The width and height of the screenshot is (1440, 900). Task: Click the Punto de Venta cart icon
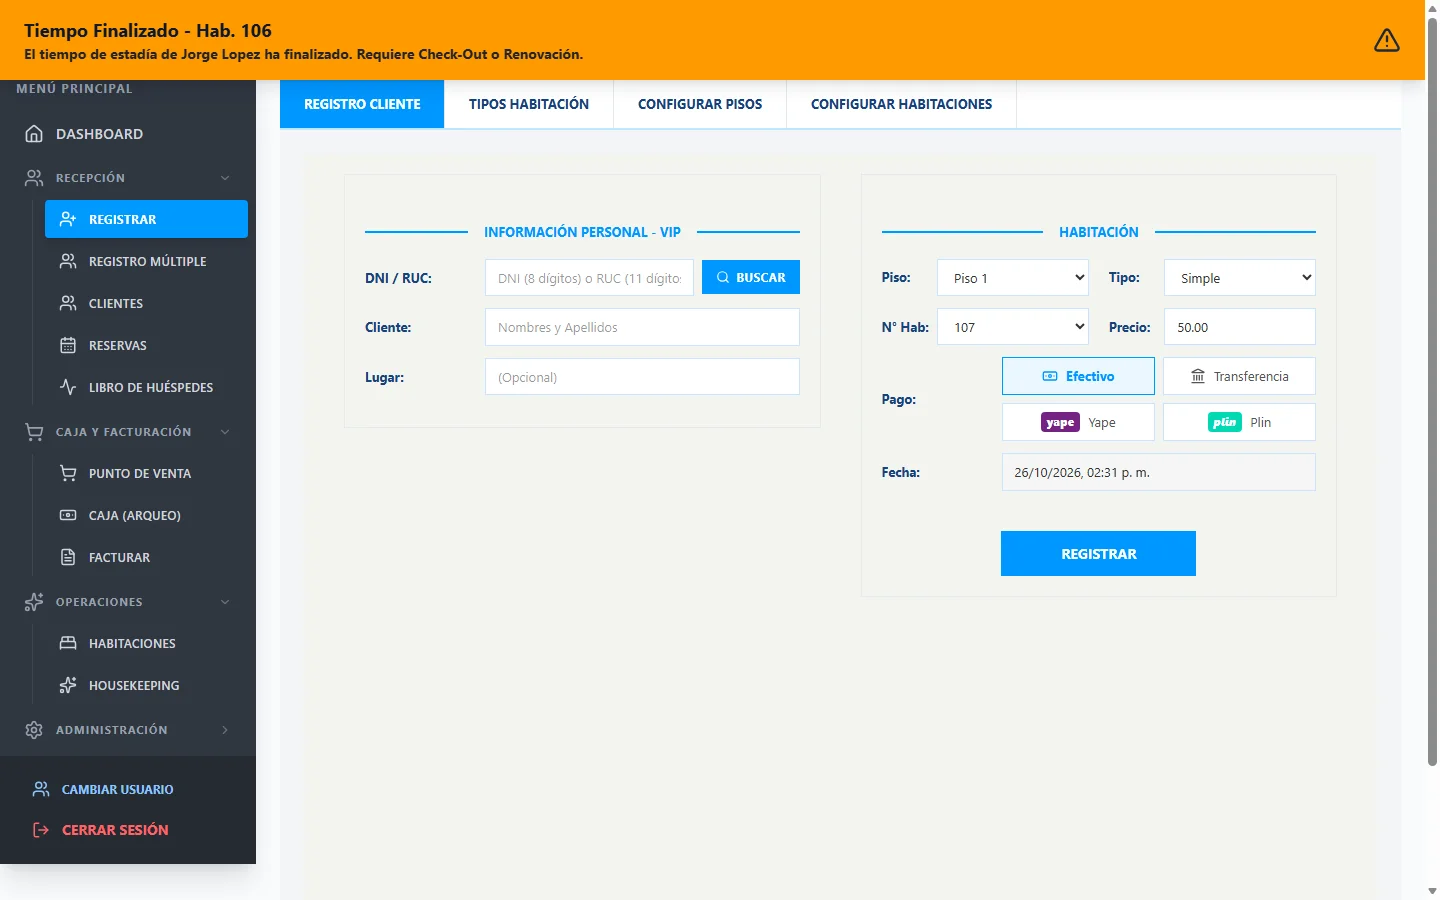click(68, 473)
